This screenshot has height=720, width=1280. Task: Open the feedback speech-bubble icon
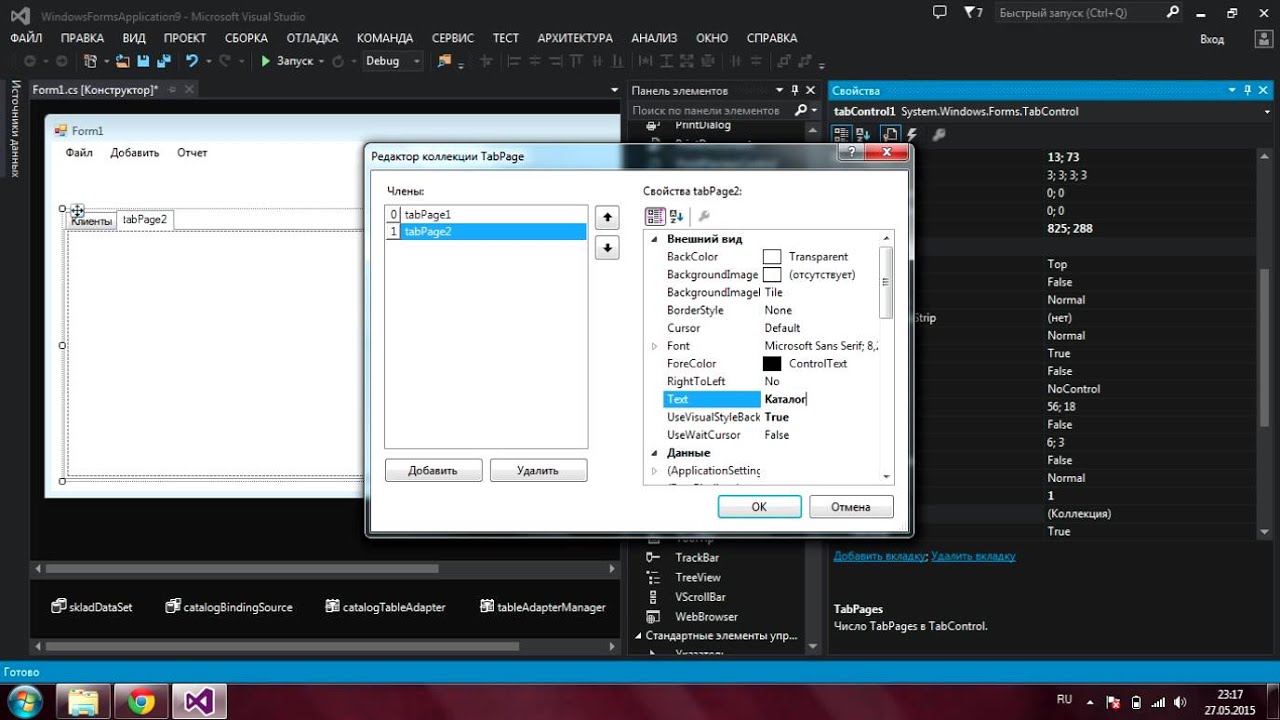click(939, 12)
